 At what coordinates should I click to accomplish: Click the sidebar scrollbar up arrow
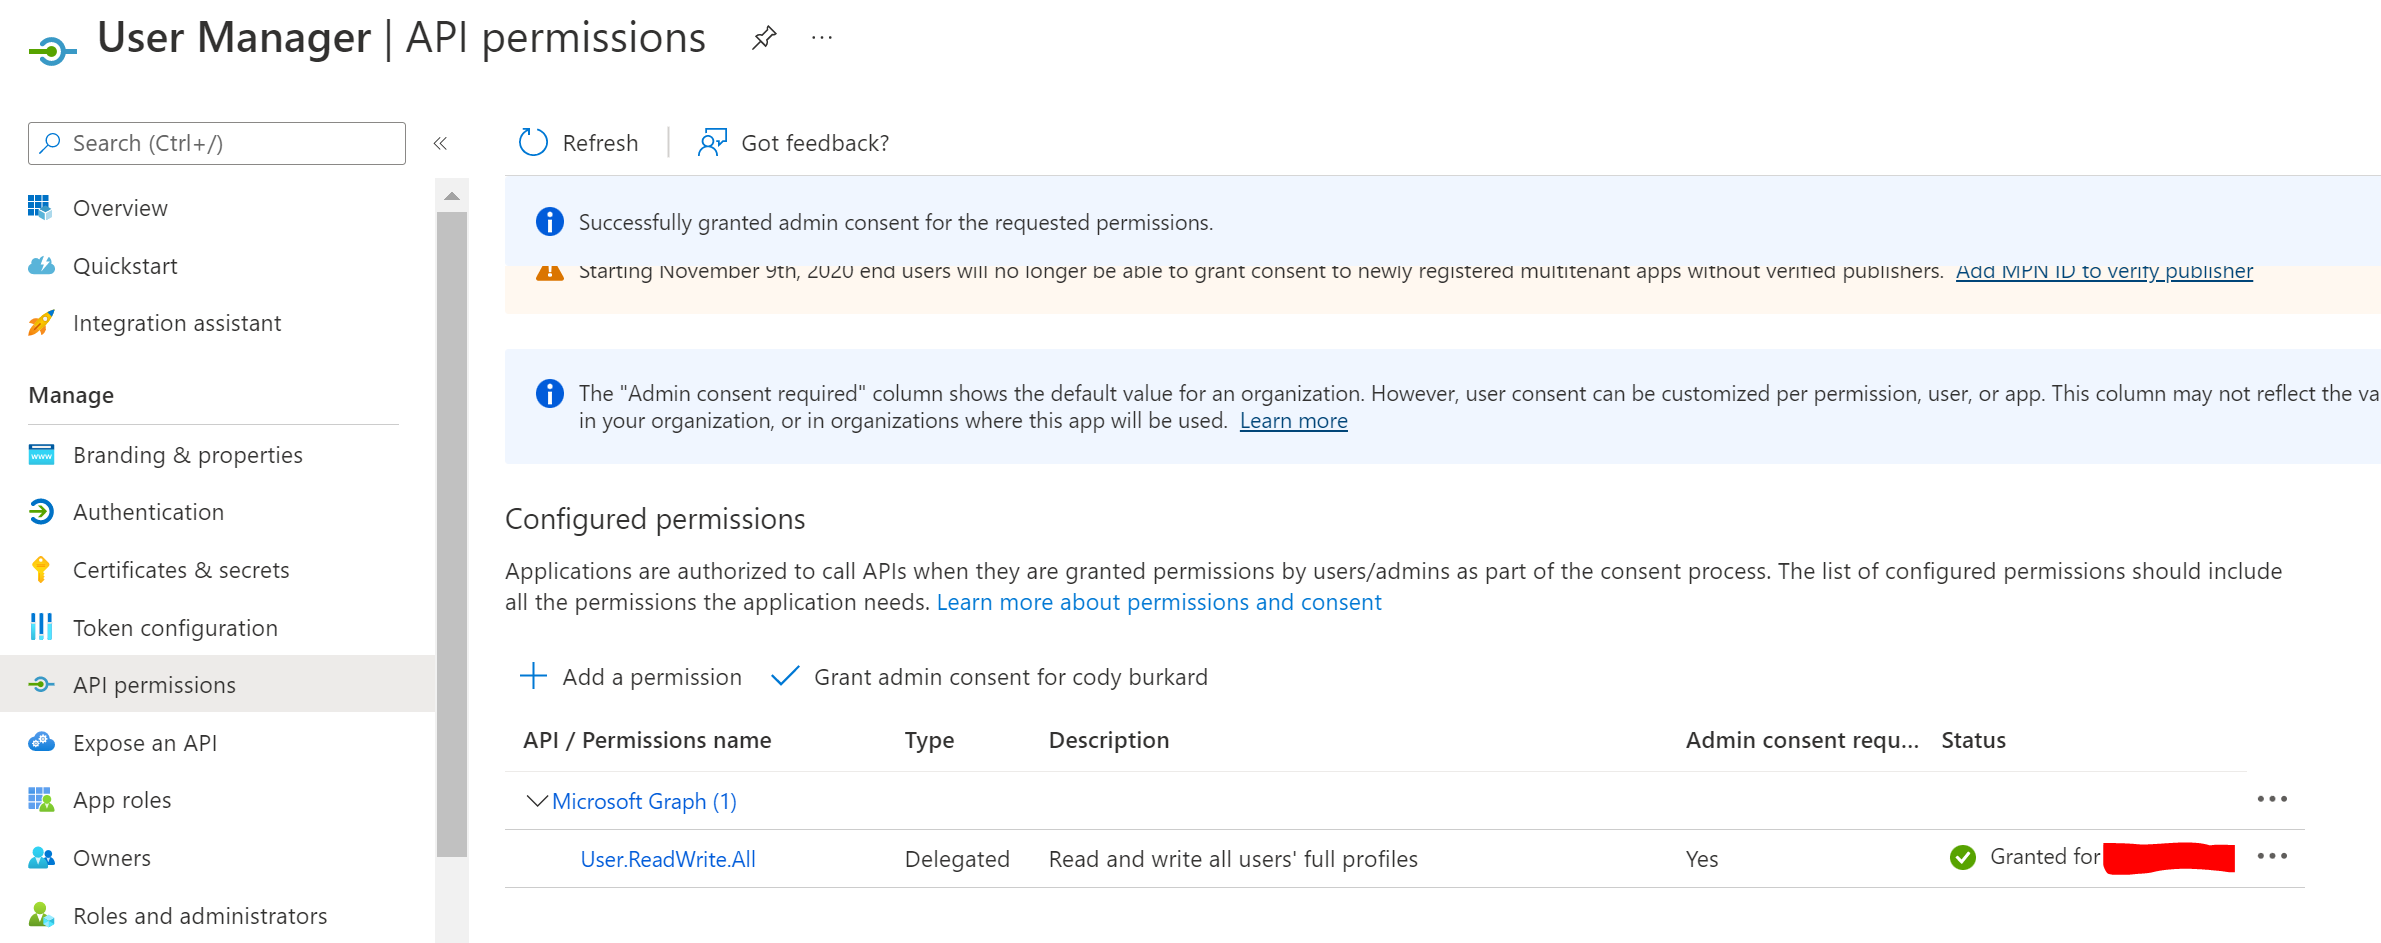point(452,196)
